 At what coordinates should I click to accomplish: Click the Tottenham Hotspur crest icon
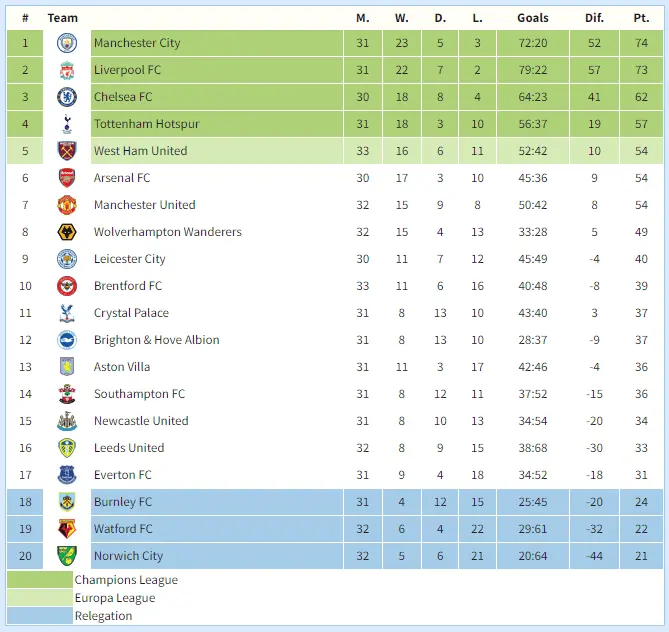[x=67, y=124]
